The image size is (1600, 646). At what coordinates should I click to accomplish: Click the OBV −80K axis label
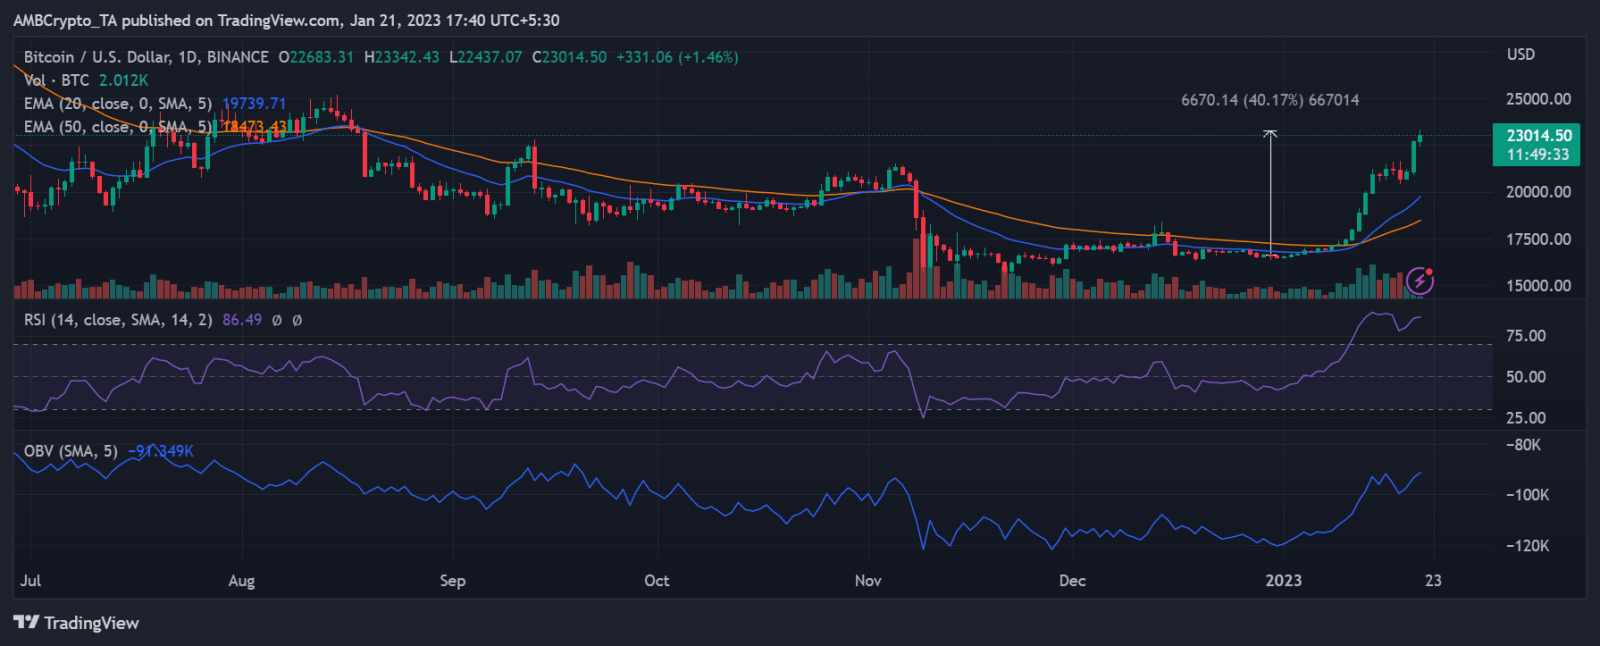click(1523, 445)
